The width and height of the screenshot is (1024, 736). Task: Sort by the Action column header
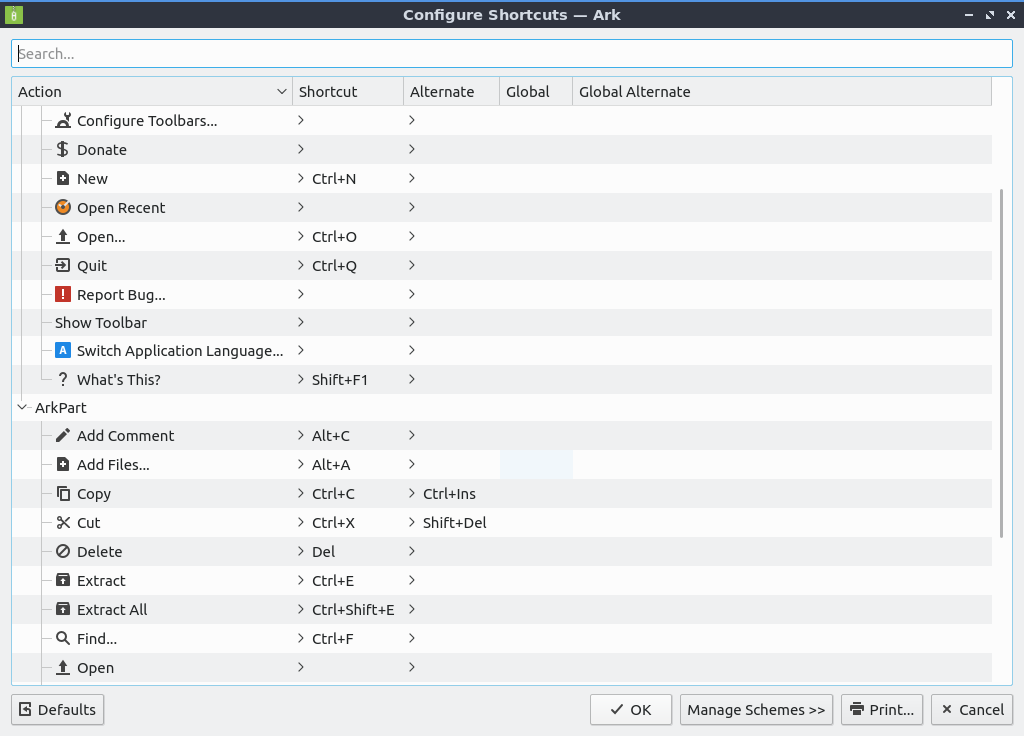point(150,92)
